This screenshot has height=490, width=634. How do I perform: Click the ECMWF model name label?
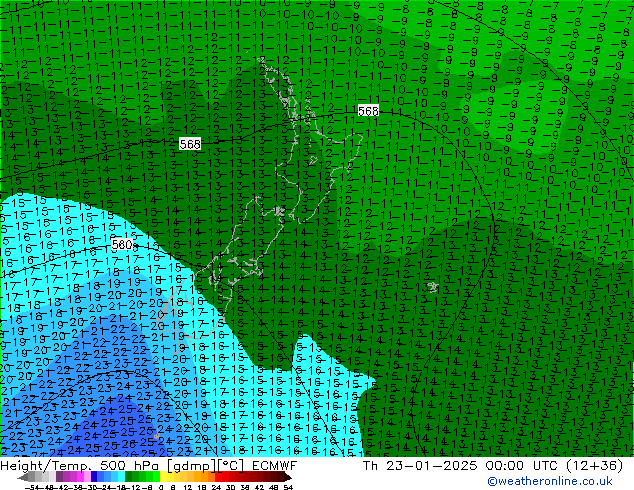coord(275,466)
